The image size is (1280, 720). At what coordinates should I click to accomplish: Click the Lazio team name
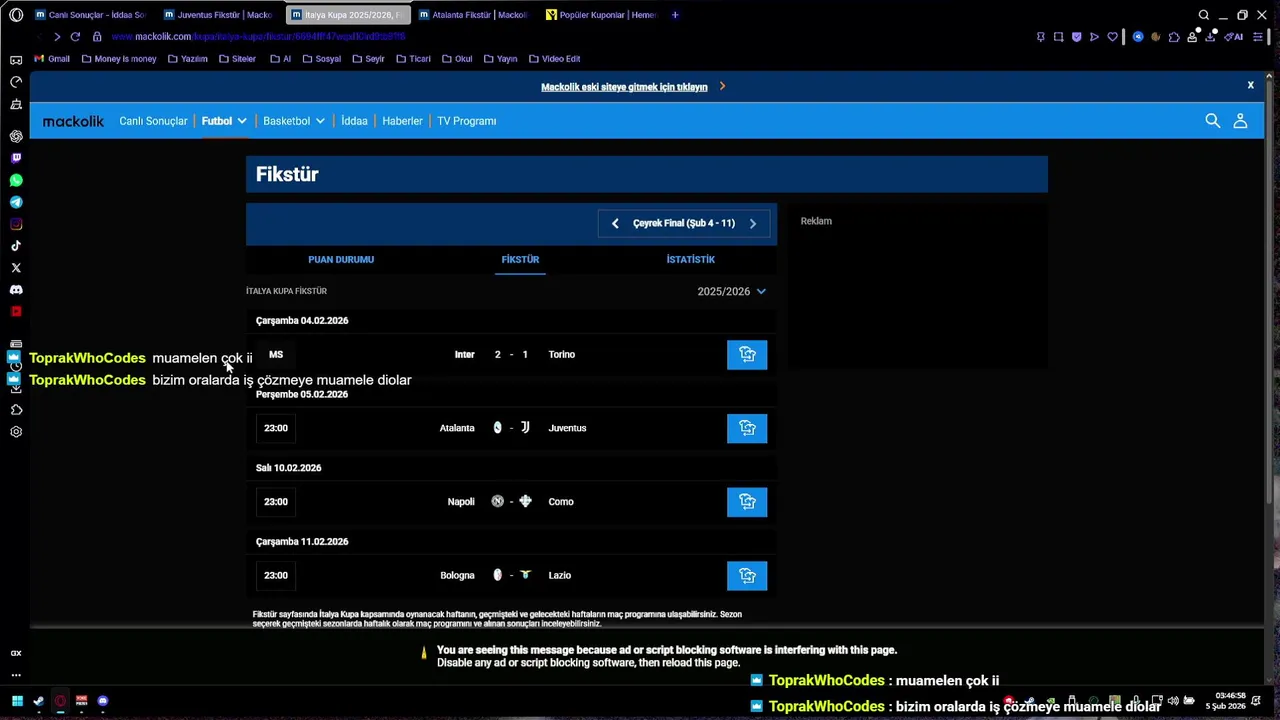[x=560, y=575]
